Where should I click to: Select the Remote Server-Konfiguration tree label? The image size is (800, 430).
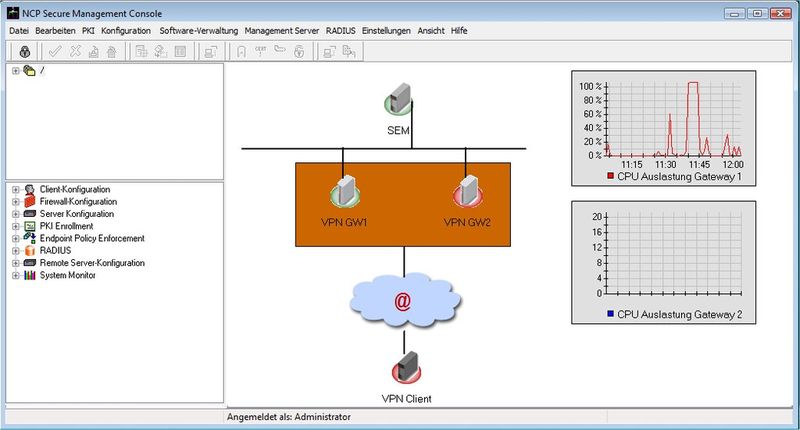click(92, 263)
